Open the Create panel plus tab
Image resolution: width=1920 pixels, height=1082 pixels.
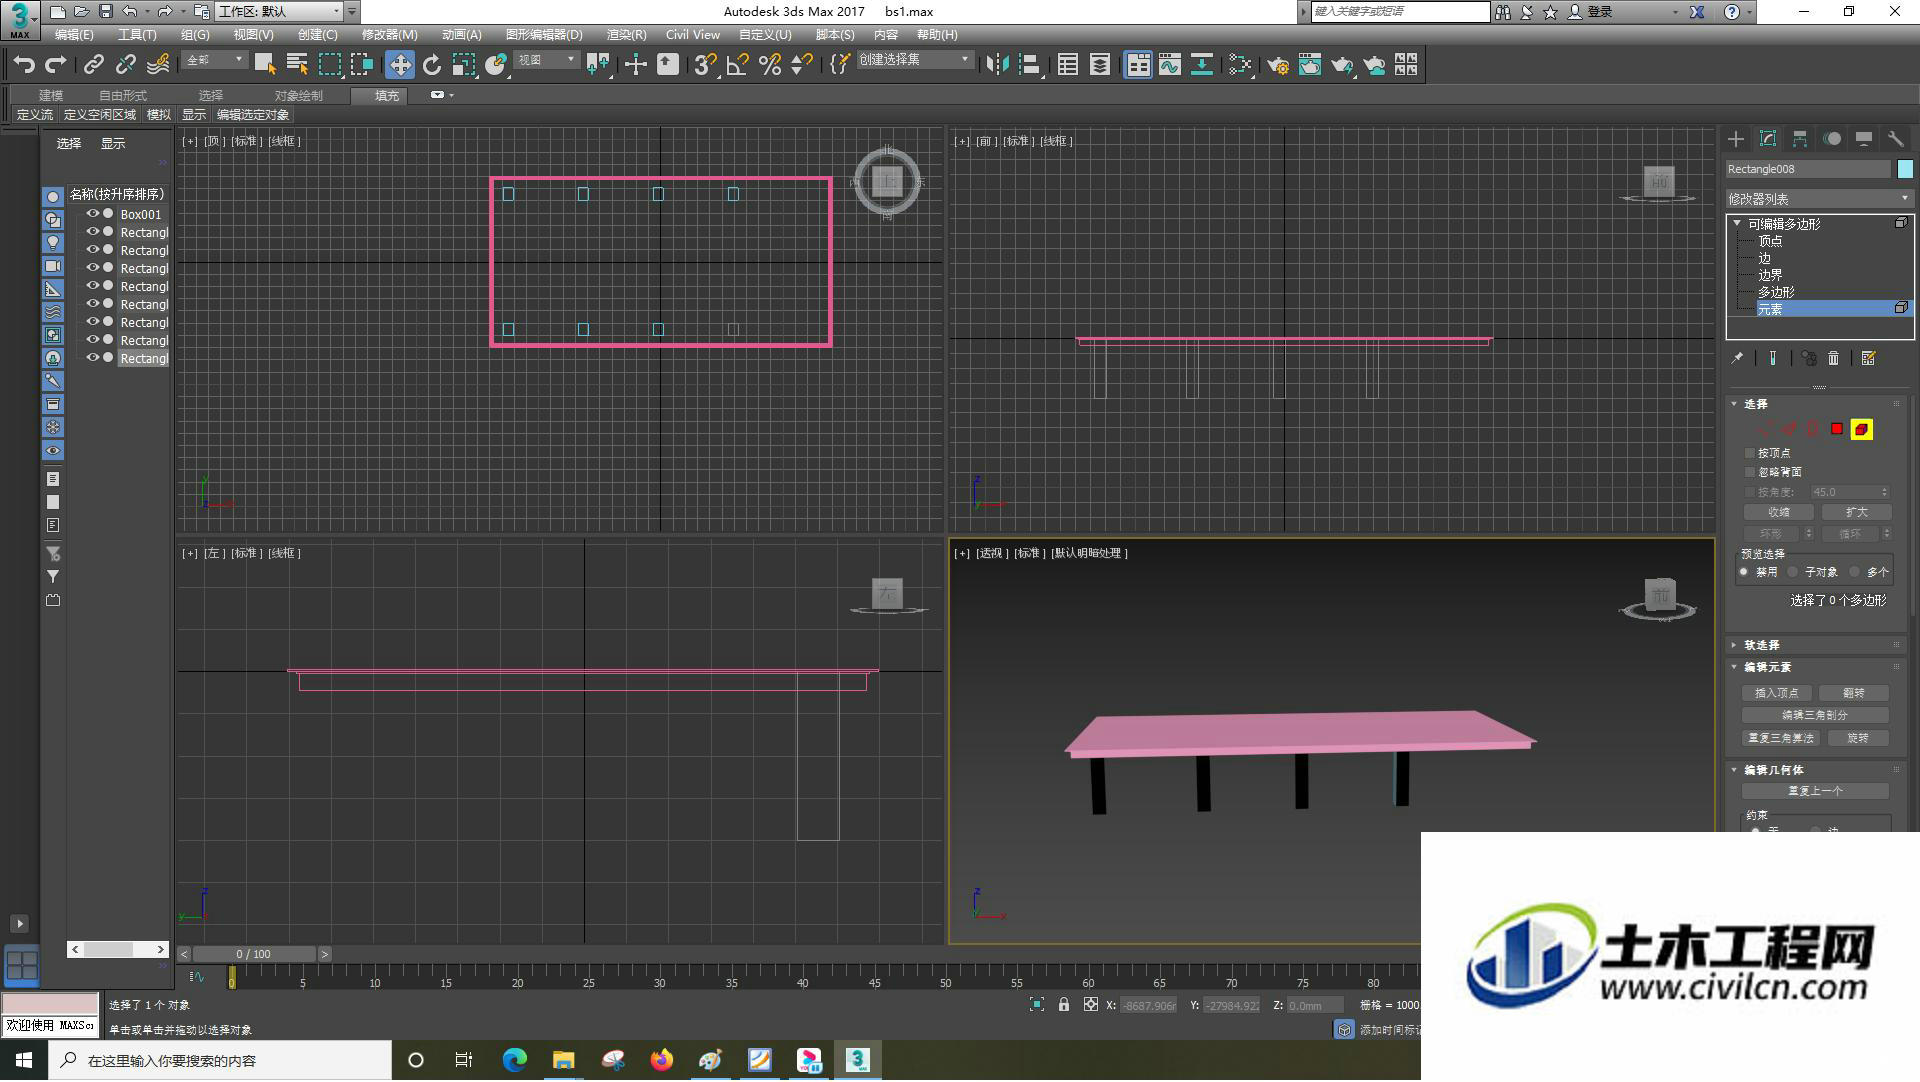point(1736,139)
